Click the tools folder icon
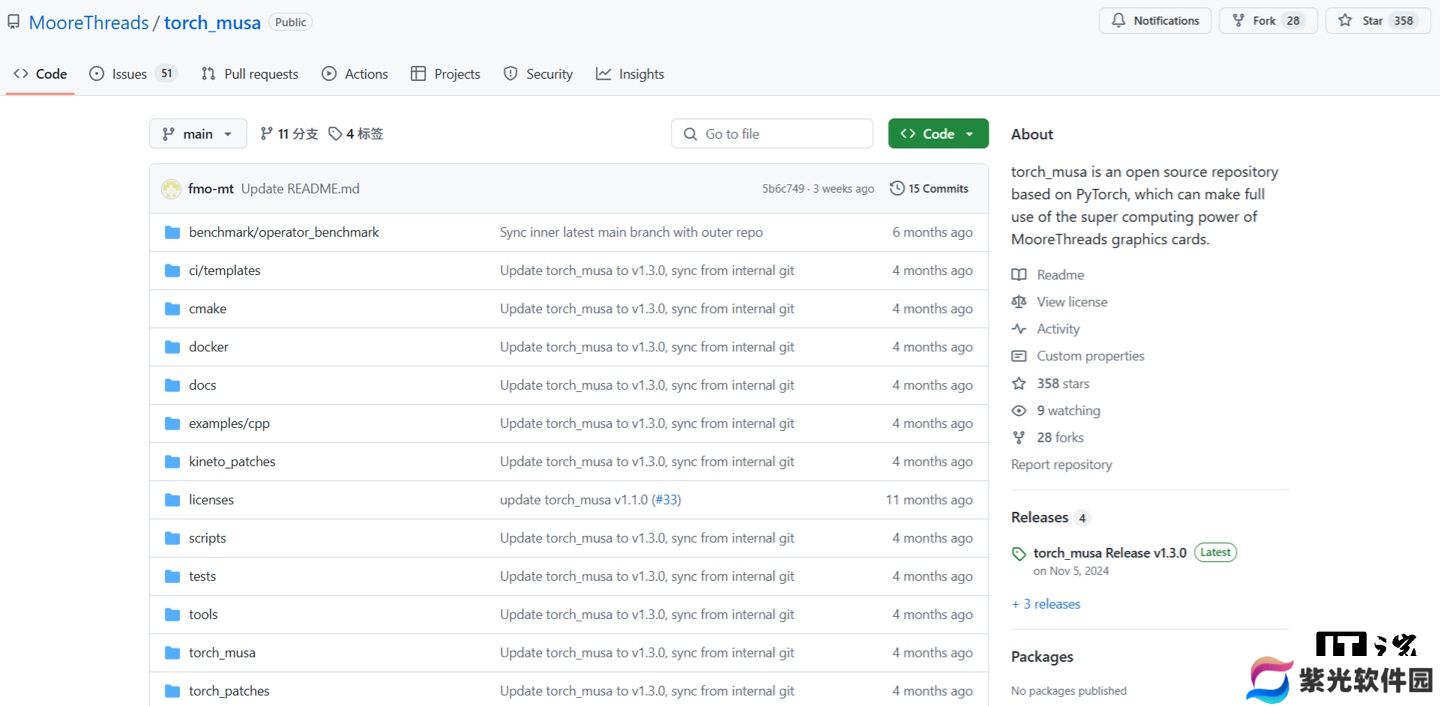Image resolution: width=1440 pixels, height=706 pixels. (x=172, y=614)
